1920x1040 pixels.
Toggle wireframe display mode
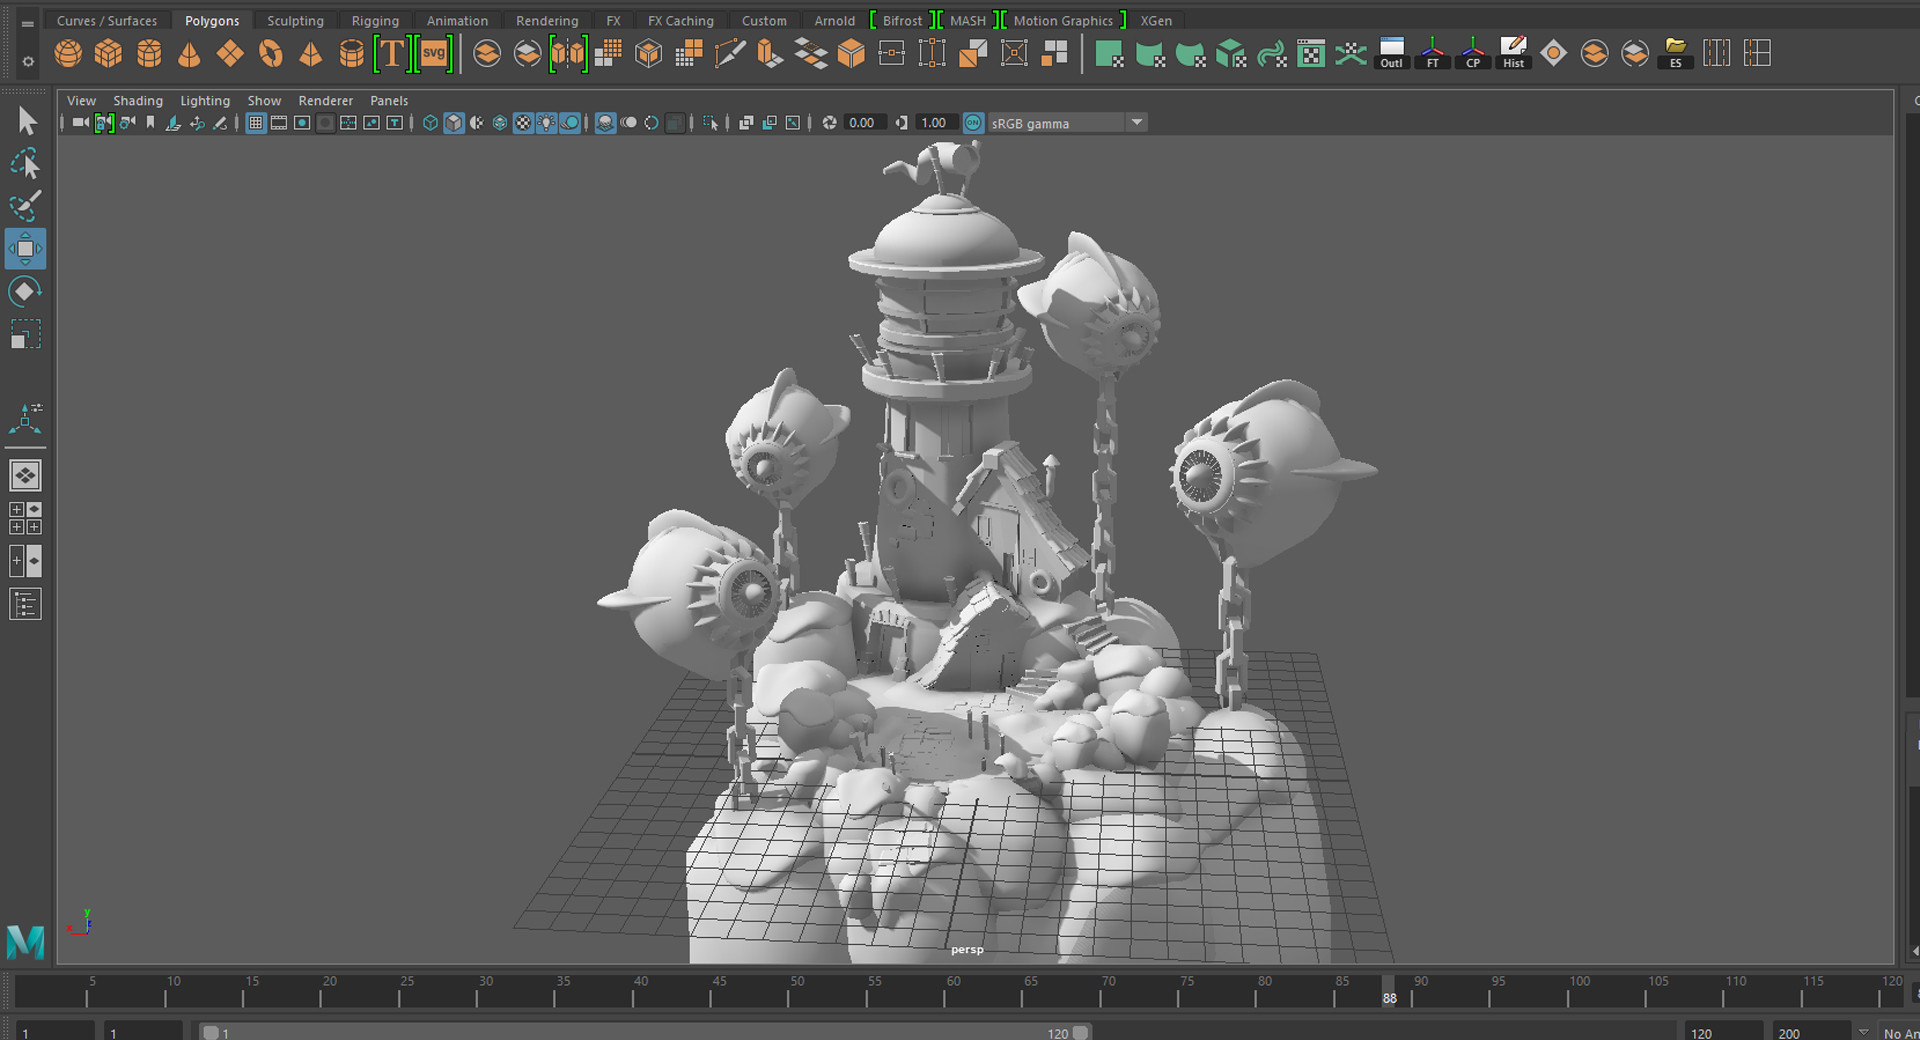[430, 123]
